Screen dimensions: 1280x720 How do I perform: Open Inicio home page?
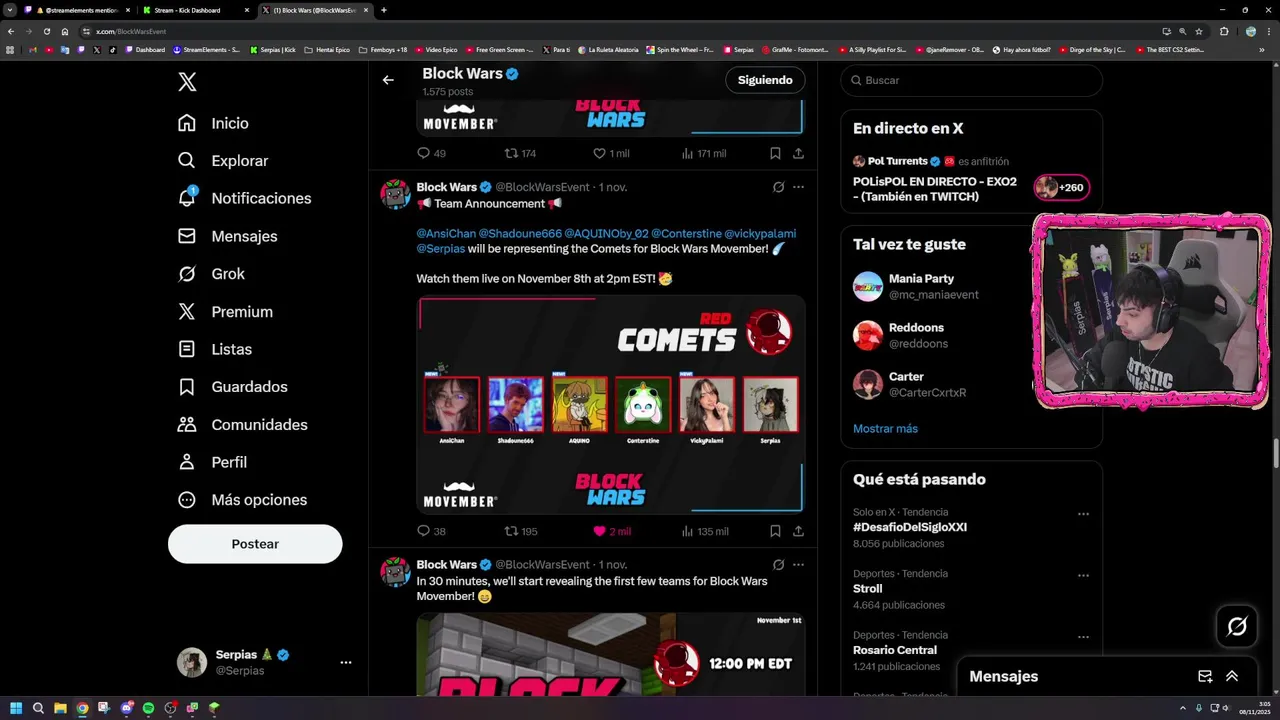(x=213, y=123)
